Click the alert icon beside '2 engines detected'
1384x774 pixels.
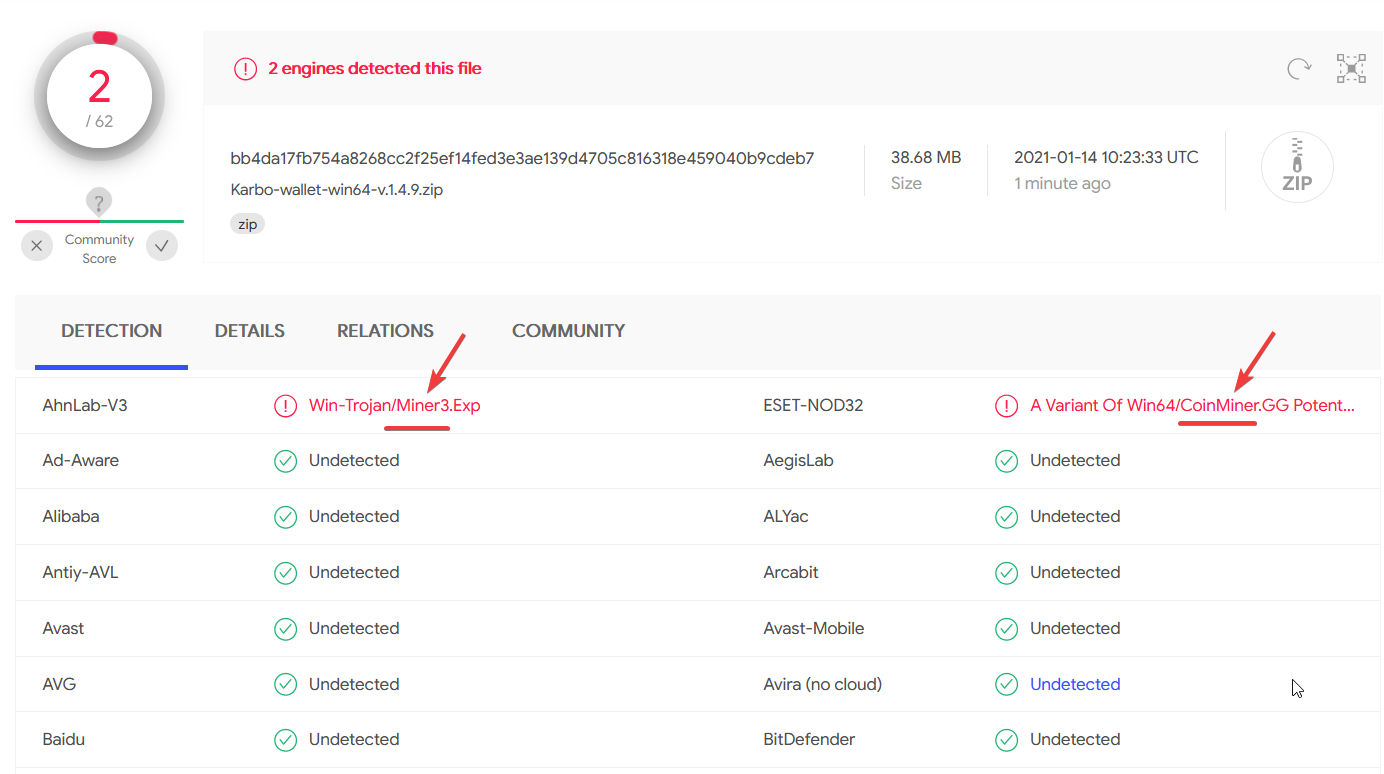(x=245, y=69)
